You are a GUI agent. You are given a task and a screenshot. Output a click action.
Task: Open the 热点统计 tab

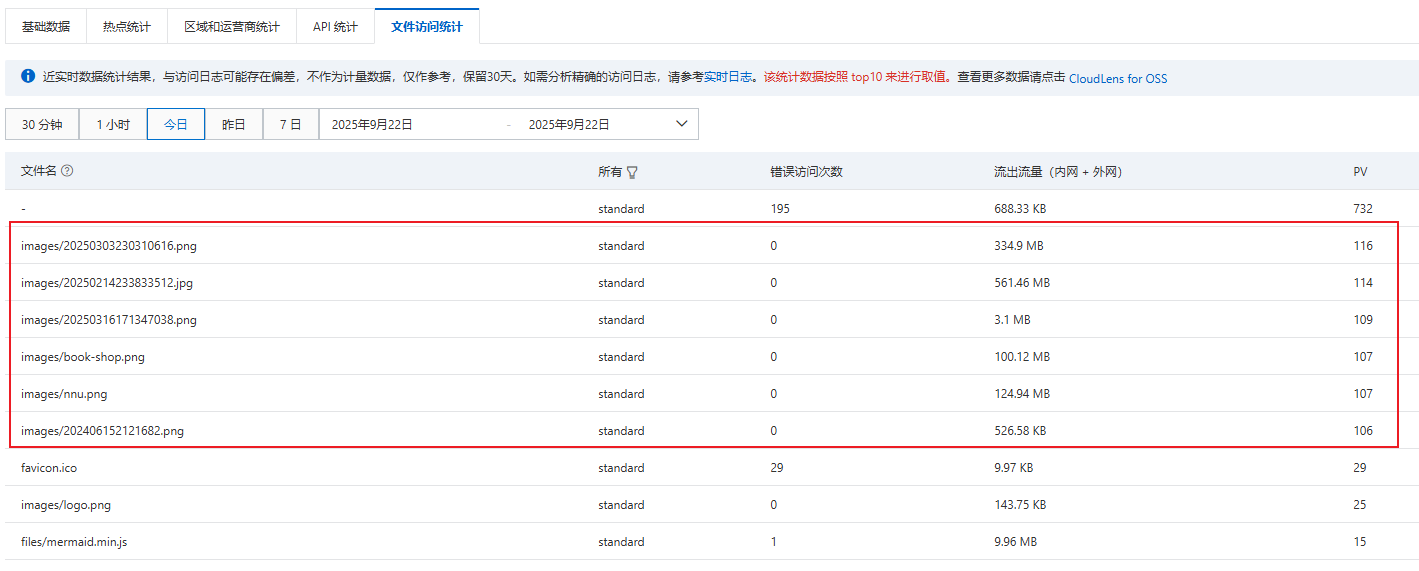[126, 27]
